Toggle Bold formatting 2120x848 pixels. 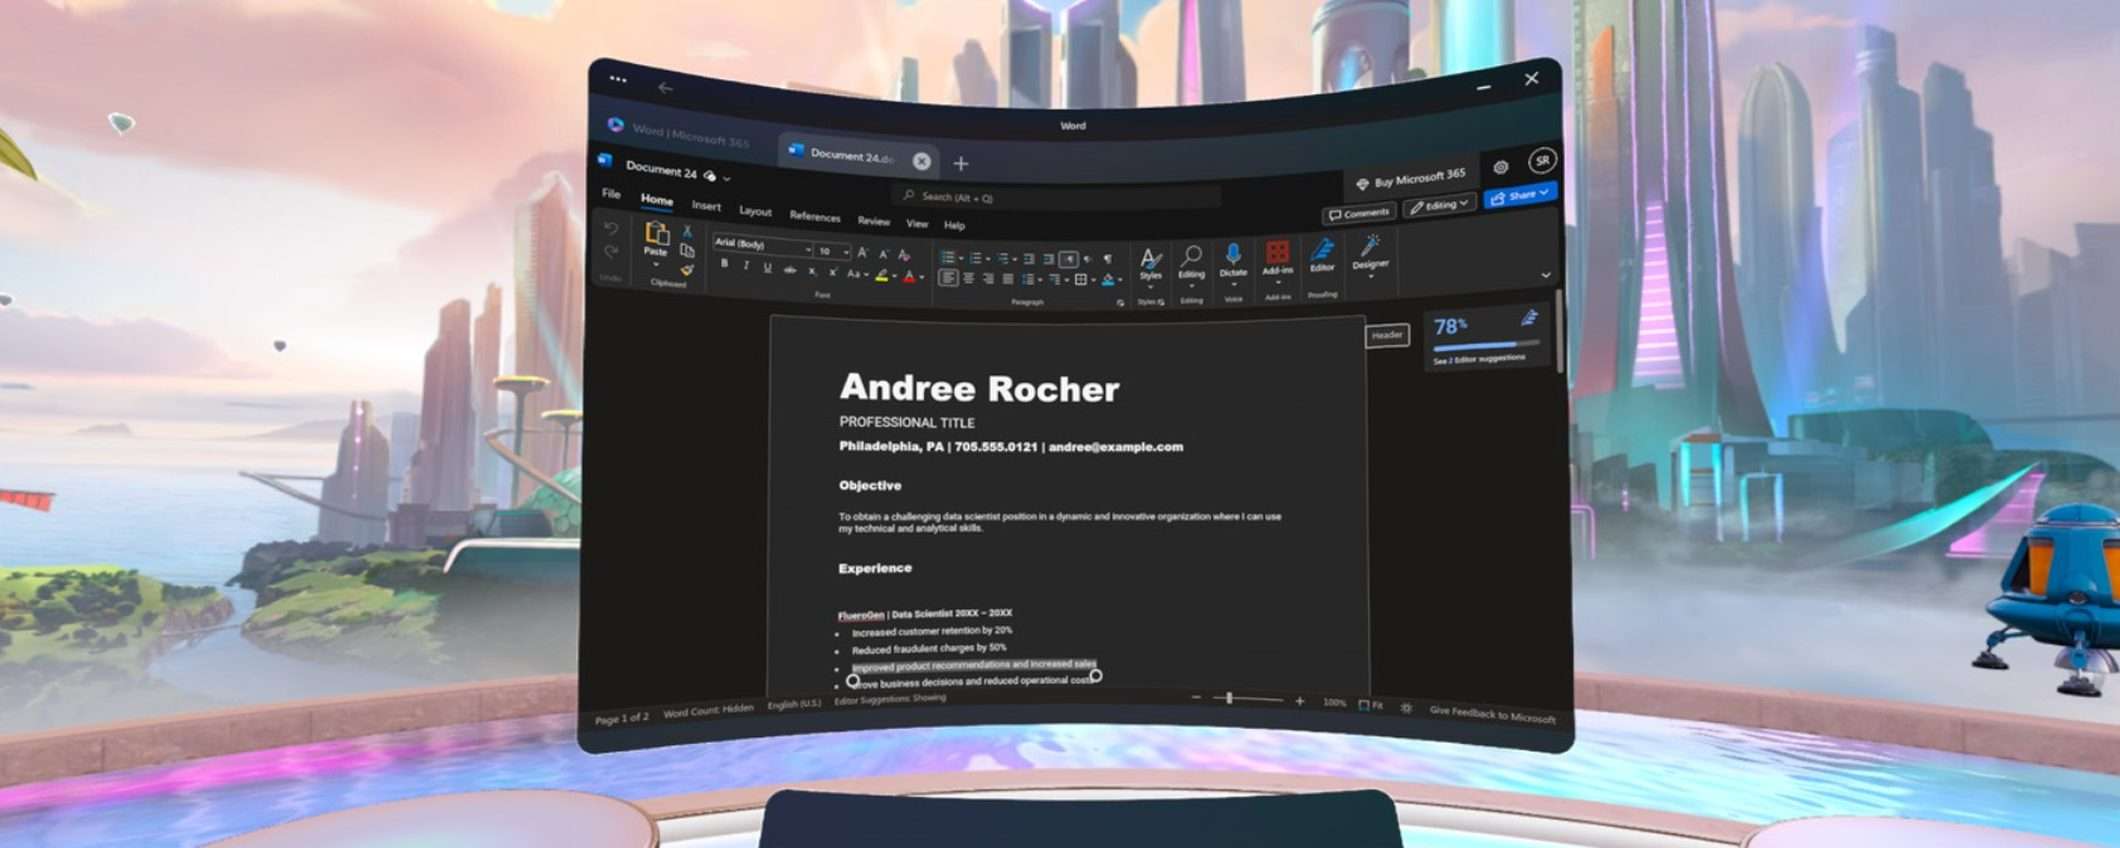(x=724, y=264)
